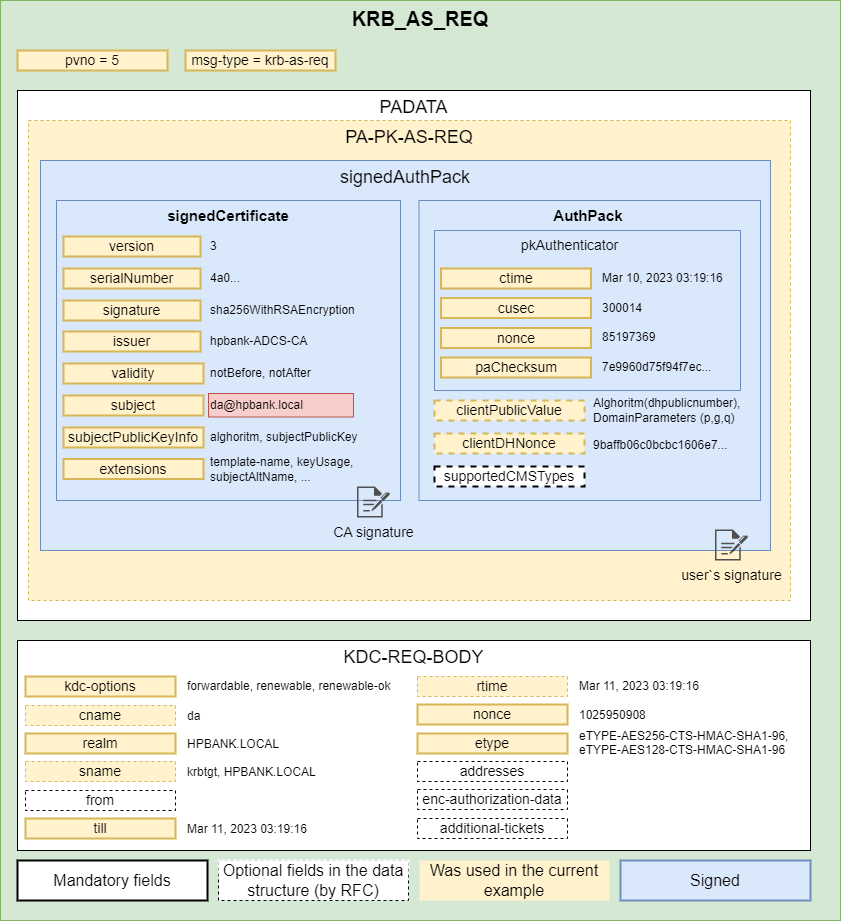
Task: Select the pvno = 5 box
Action: pos(92,60)
